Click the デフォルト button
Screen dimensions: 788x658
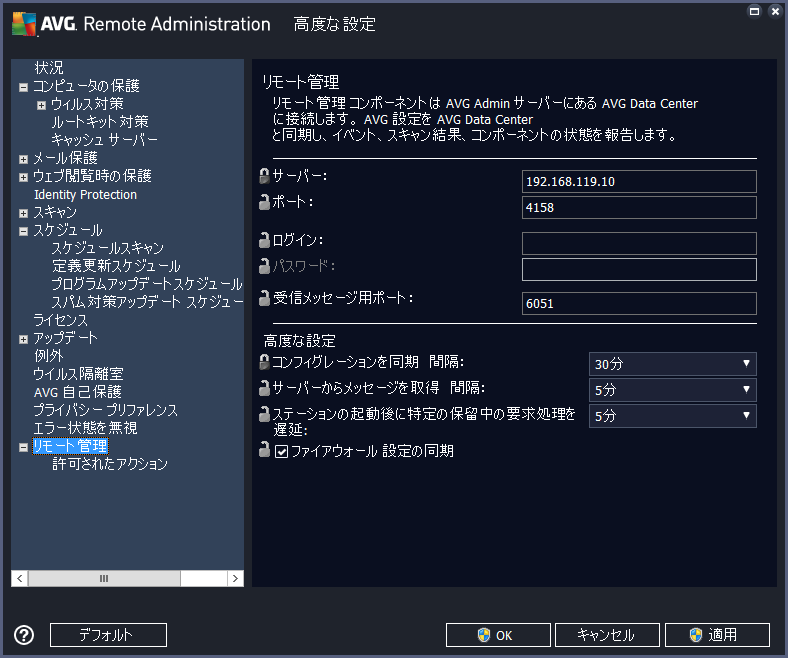(x=108, y=635)
